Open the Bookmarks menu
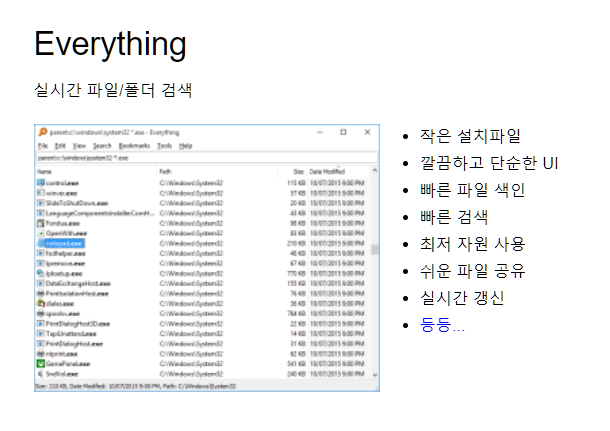The image size is (610, 431). coord(134,146)
